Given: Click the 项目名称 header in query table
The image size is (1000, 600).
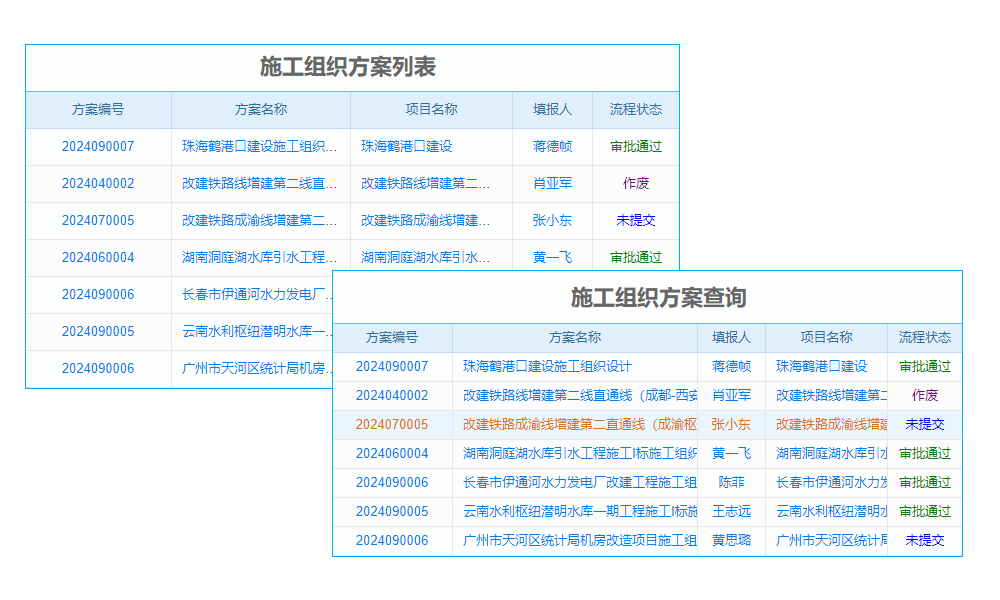Looking at the screenshot, I should pyautogui.click(x=826, y=338).
